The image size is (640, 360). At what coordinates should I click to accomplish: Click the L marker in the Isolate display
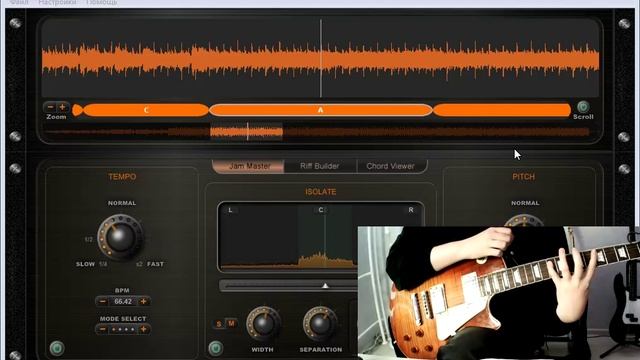(230, 210)
